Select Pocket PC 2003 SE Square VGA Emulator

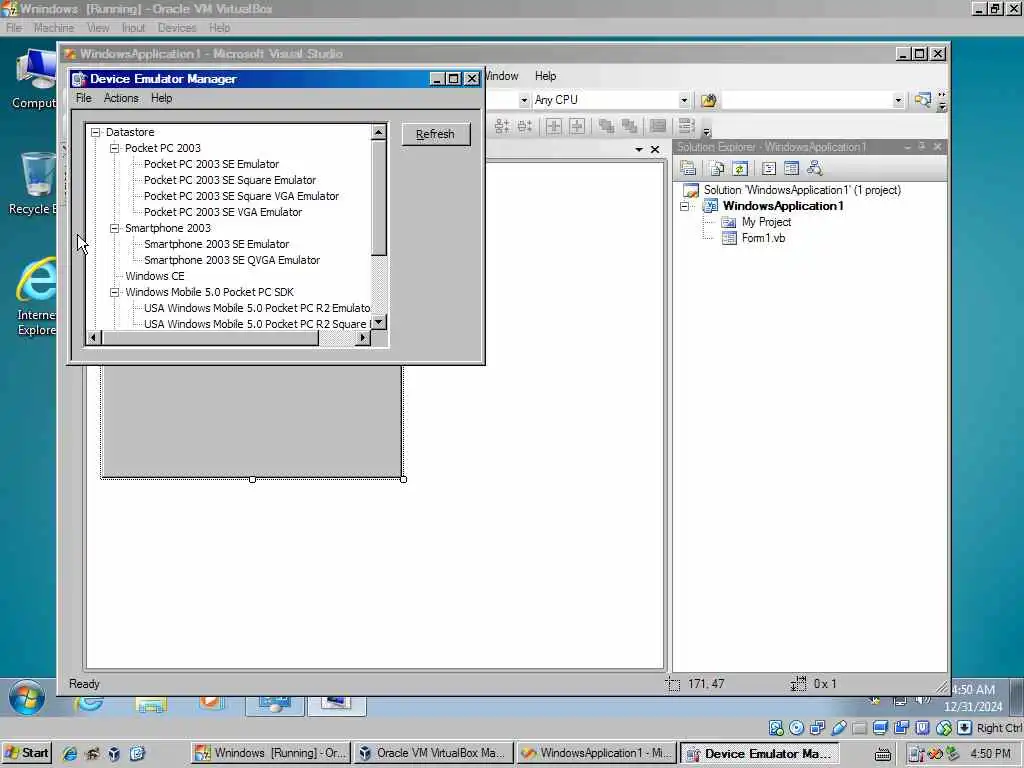[242, 196]
